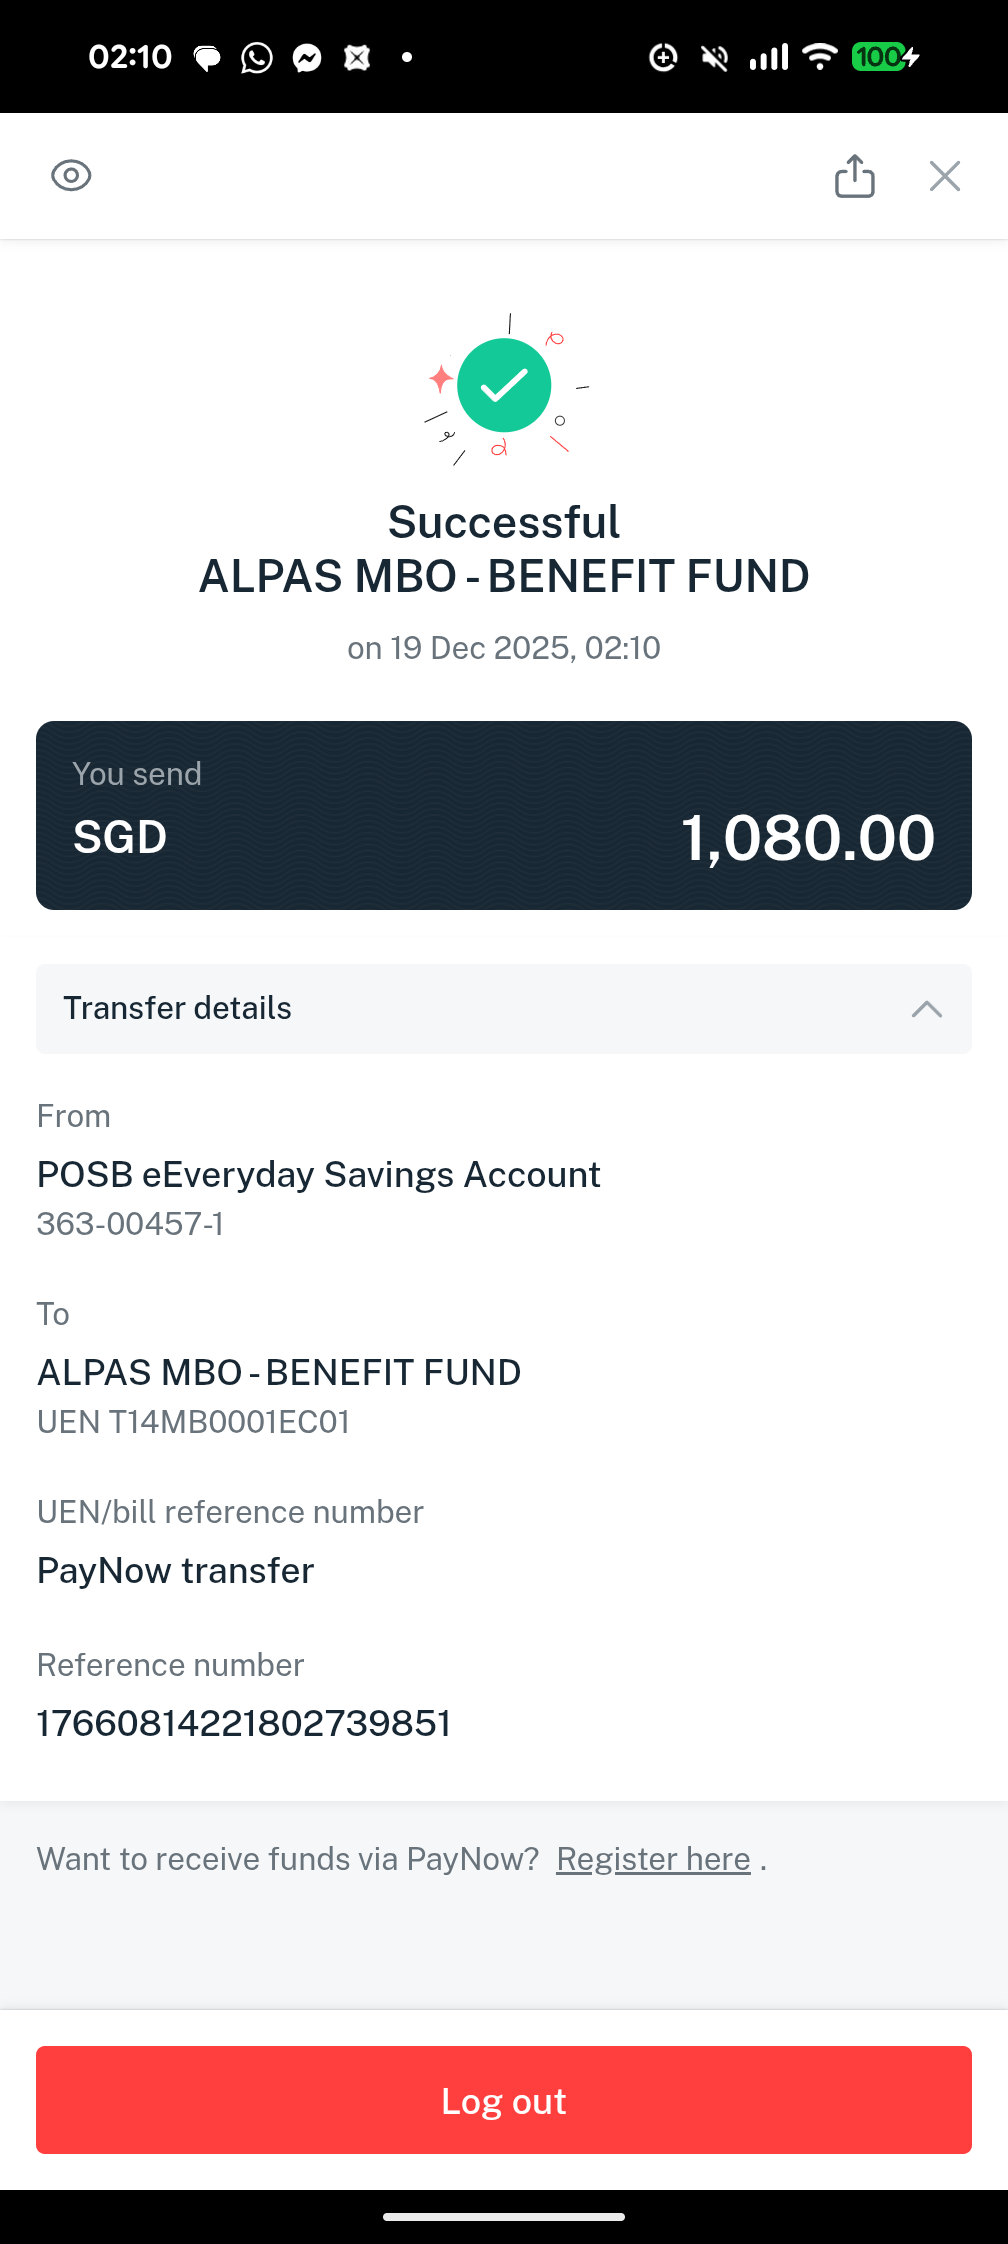Tap the Wi-Fi status icon
Image resolution: width=1008 pixels, height=2244 pixels.
(820, 57)
